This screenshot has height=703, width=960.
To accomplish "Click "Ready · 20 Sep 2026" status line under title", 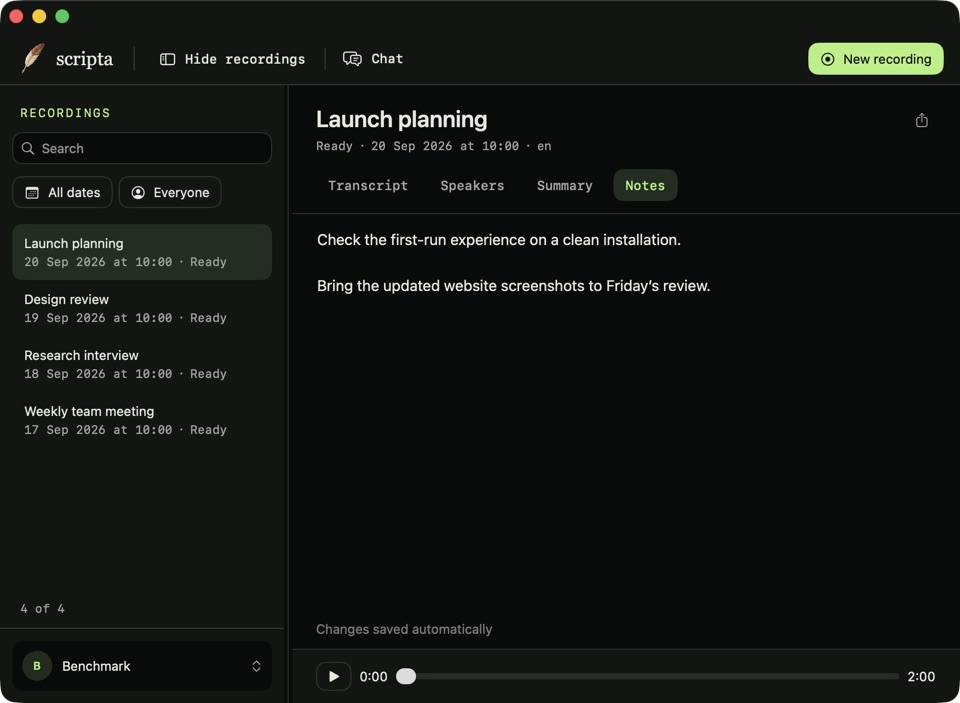I will pos(433,146).
